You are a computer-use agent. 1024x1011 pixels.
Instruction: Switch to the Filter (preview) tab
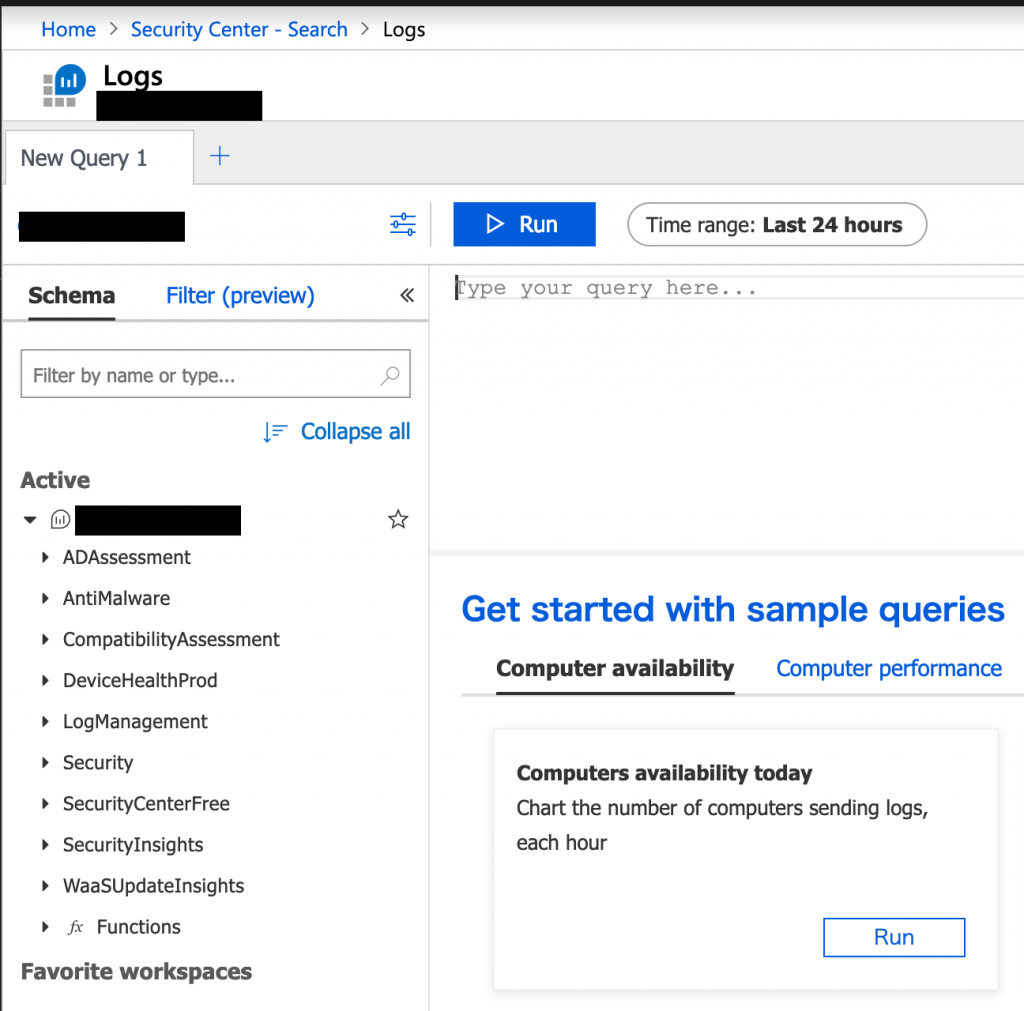tap(240, 296)
